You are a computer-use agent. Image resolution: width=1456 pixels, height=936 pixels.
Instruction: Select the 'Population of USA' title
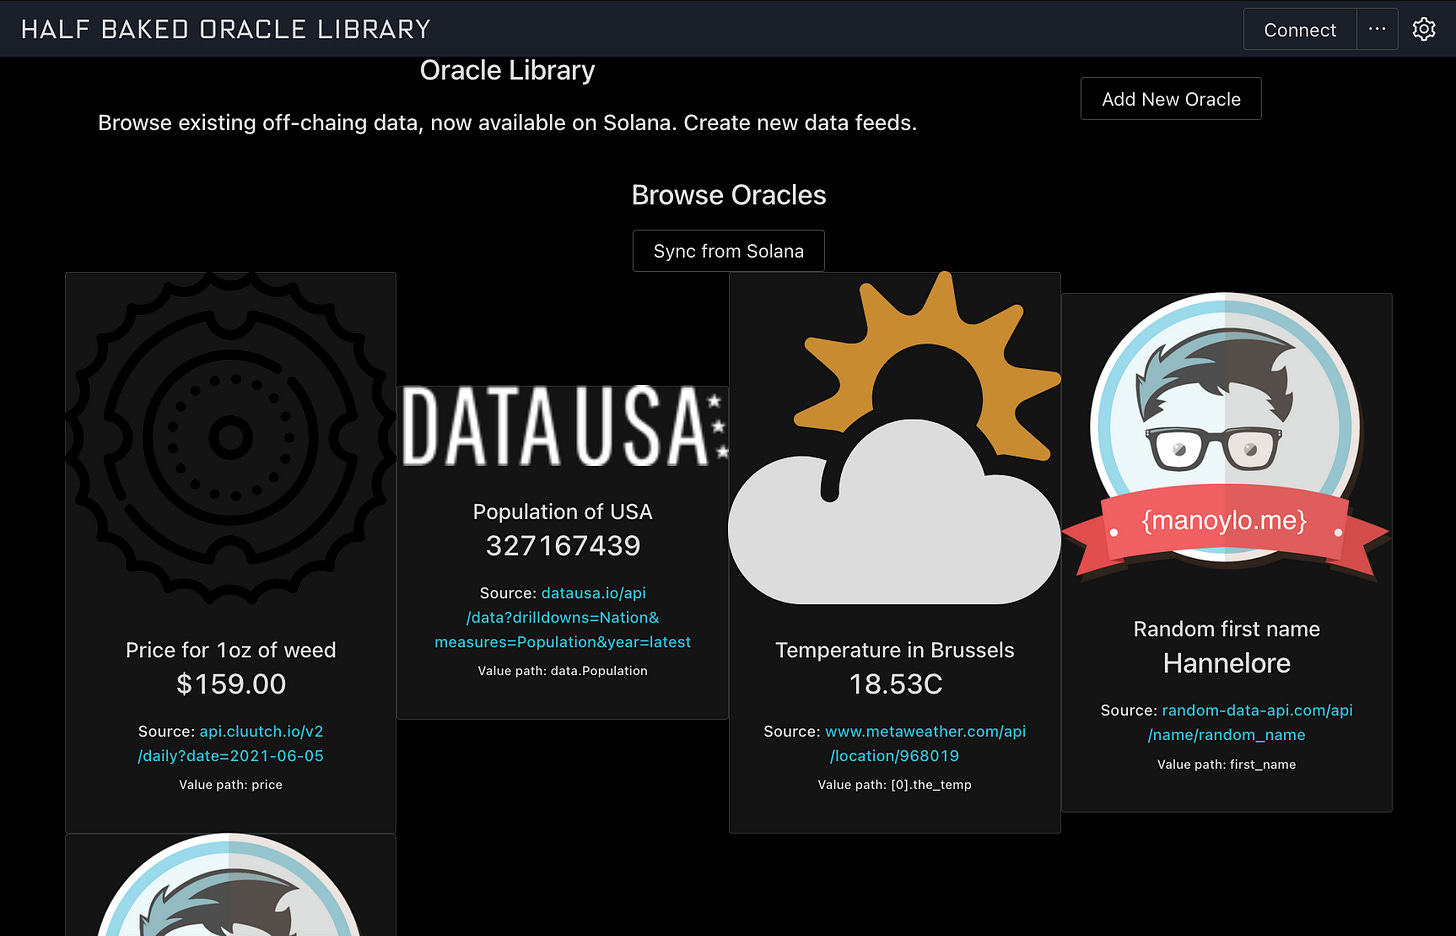point(562,512)
